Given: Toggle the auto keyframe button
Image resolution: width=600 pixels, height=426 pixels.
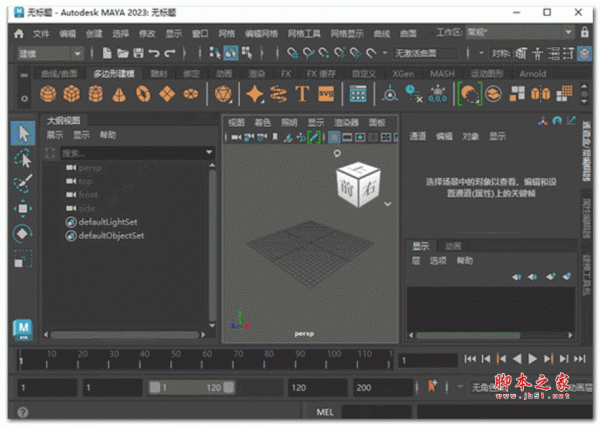Looking at the screenshot, I should (433, 386).
